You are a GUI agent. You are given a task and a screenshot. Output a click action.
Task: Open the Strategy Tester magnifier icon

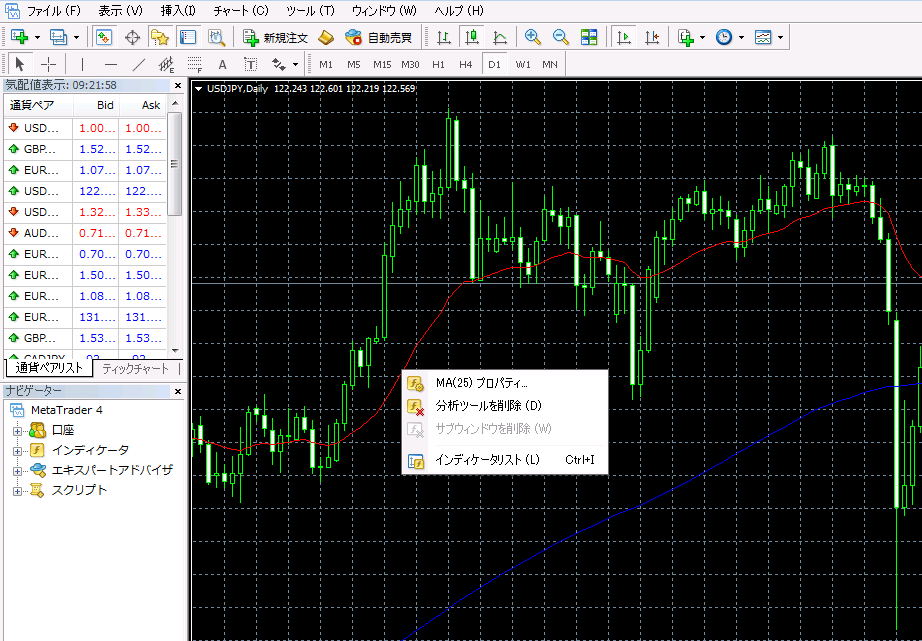pyautogui.click(x=217, y=37)
